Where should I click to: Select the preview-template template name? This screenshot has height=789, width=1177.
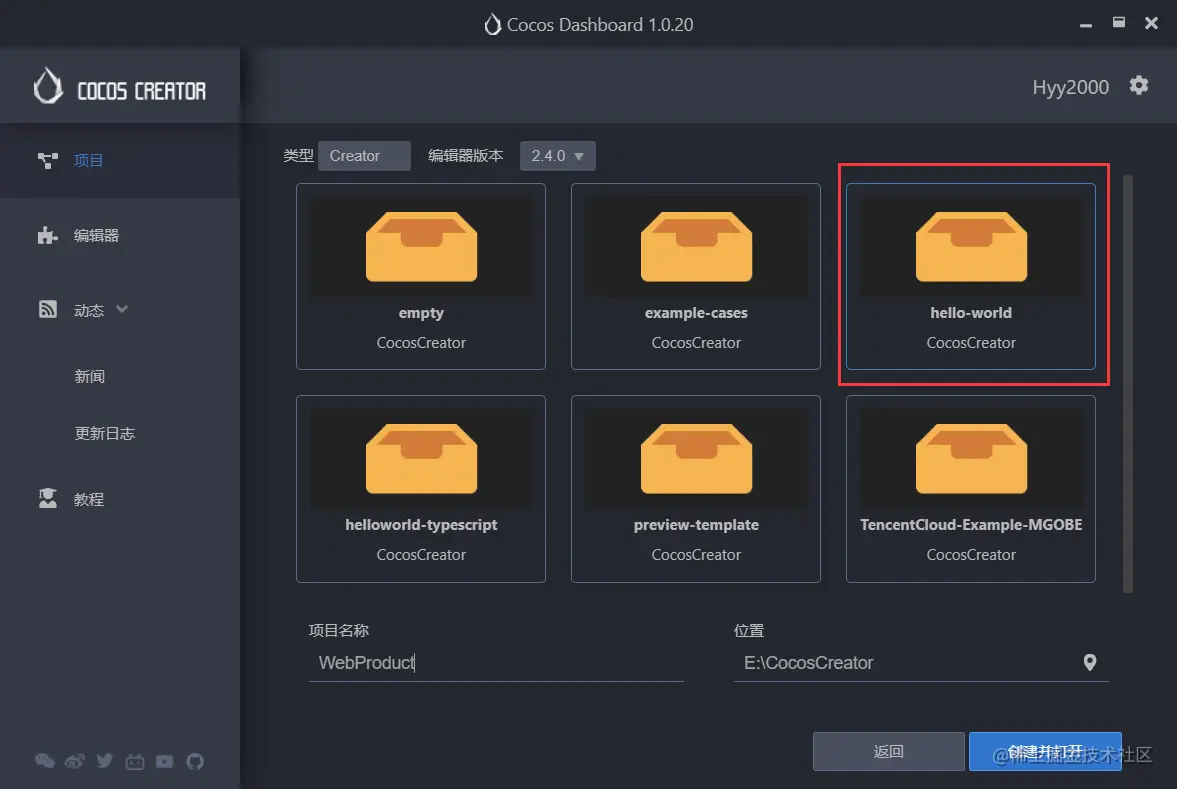click(696, 525)
